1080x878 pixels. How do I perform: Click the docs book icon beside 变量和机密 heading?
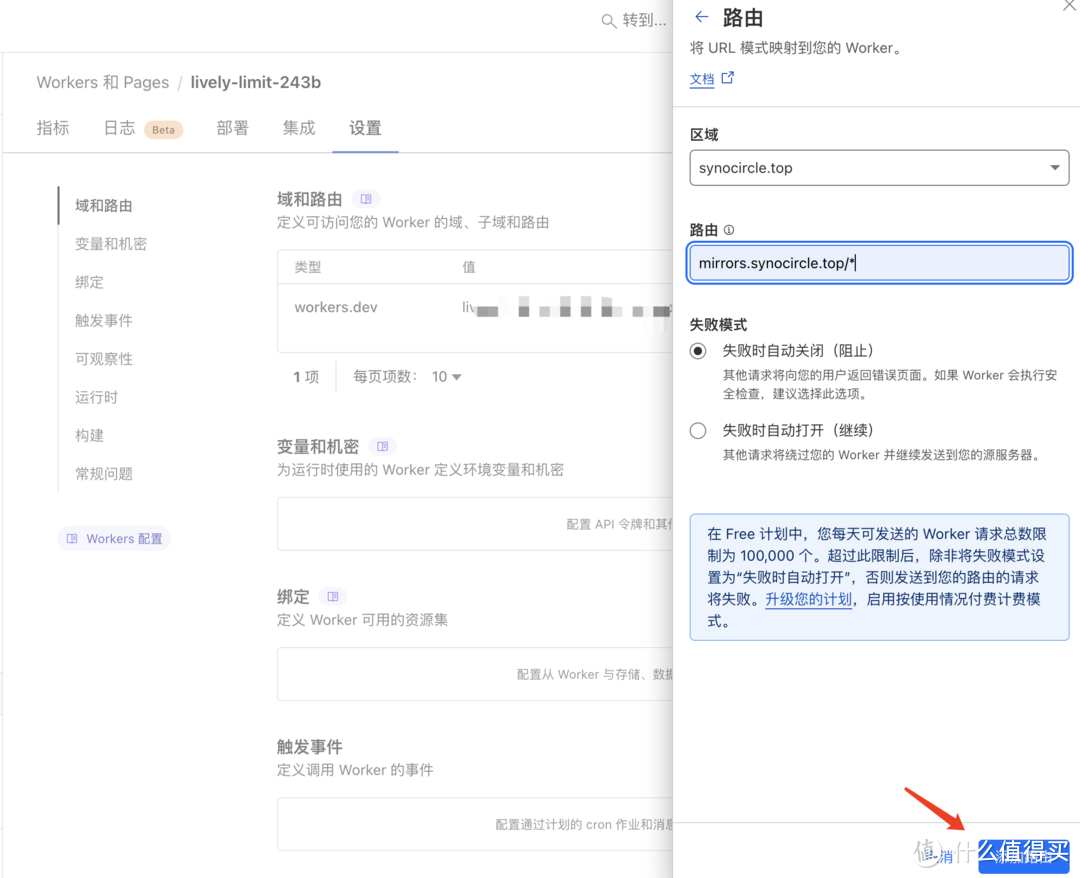tap(382, 446)
